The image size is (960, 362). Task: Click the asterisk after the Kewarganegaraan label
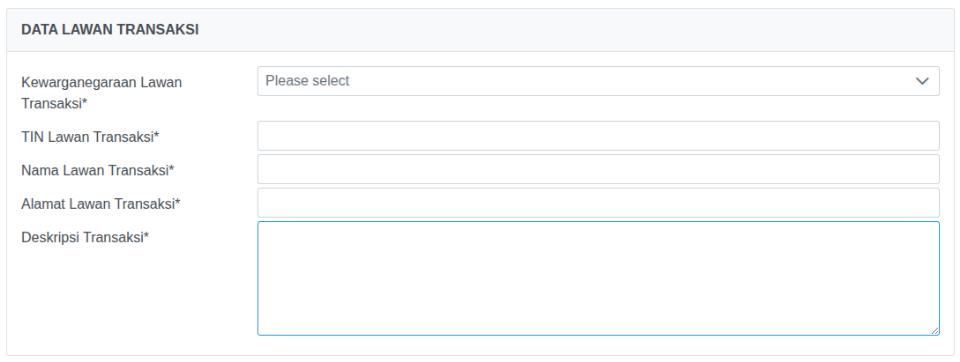click(84, 102)
